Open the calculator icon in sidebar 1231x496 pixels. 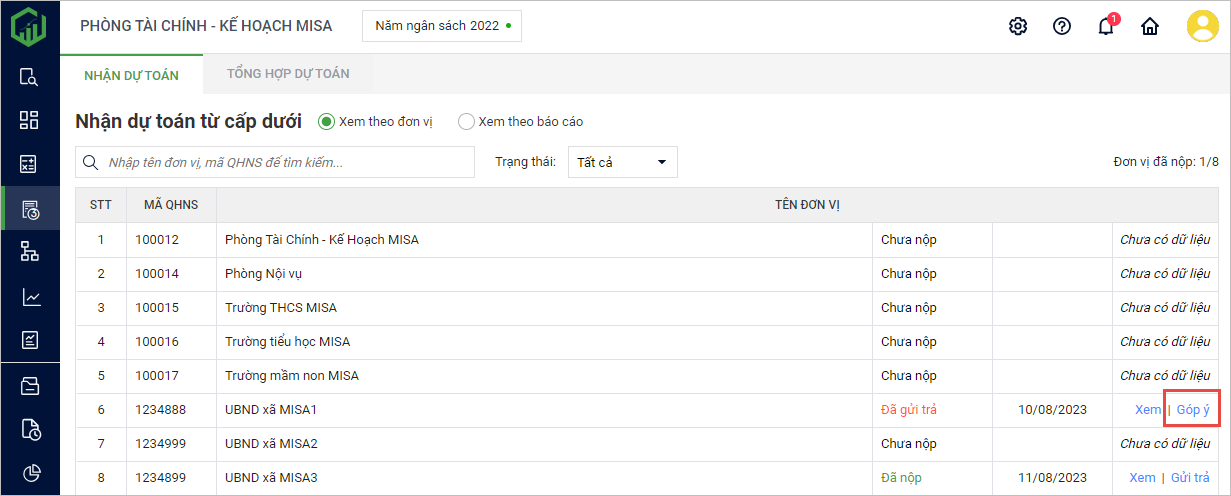(x=29, y=164)
